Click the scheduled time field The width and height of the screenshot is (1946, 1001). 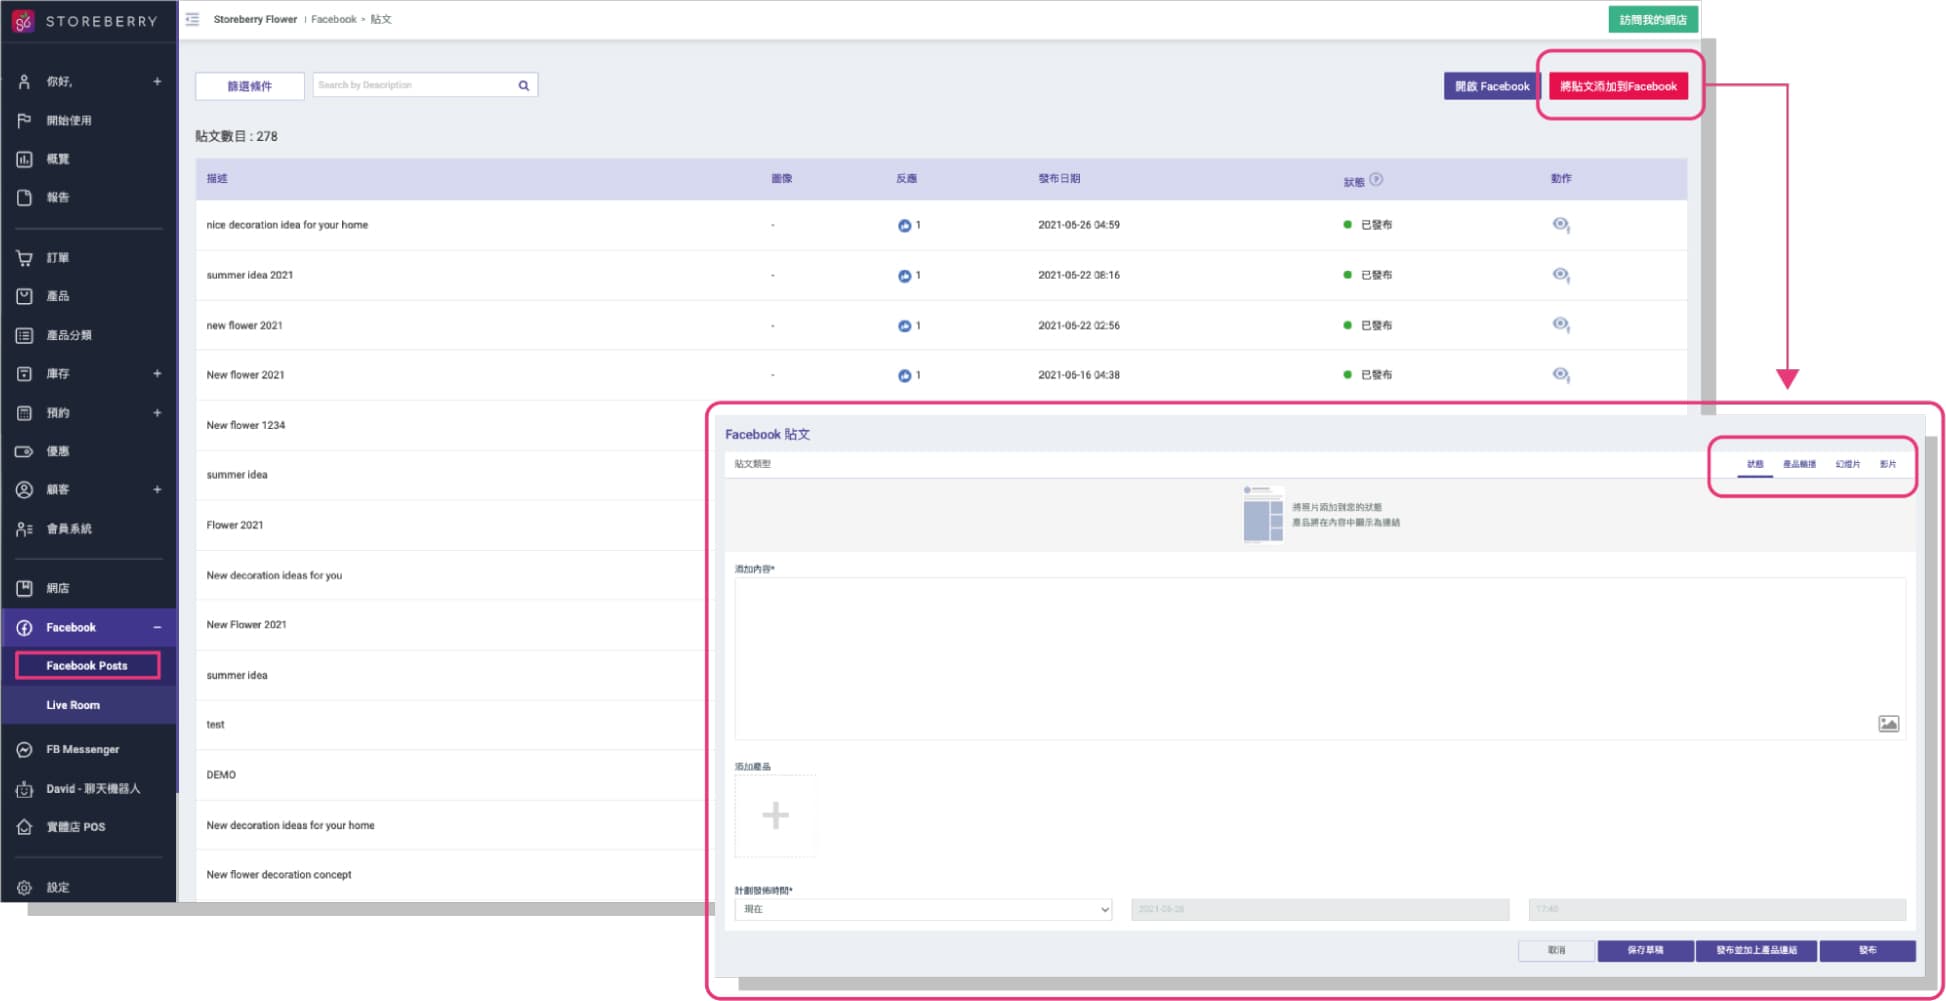pos(1717,909)
